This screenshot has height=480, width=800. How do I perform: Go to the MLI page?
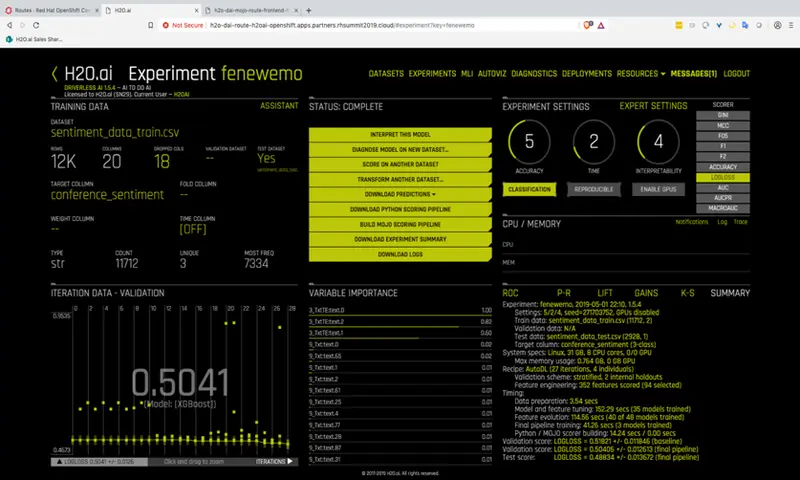coord(467,74)
